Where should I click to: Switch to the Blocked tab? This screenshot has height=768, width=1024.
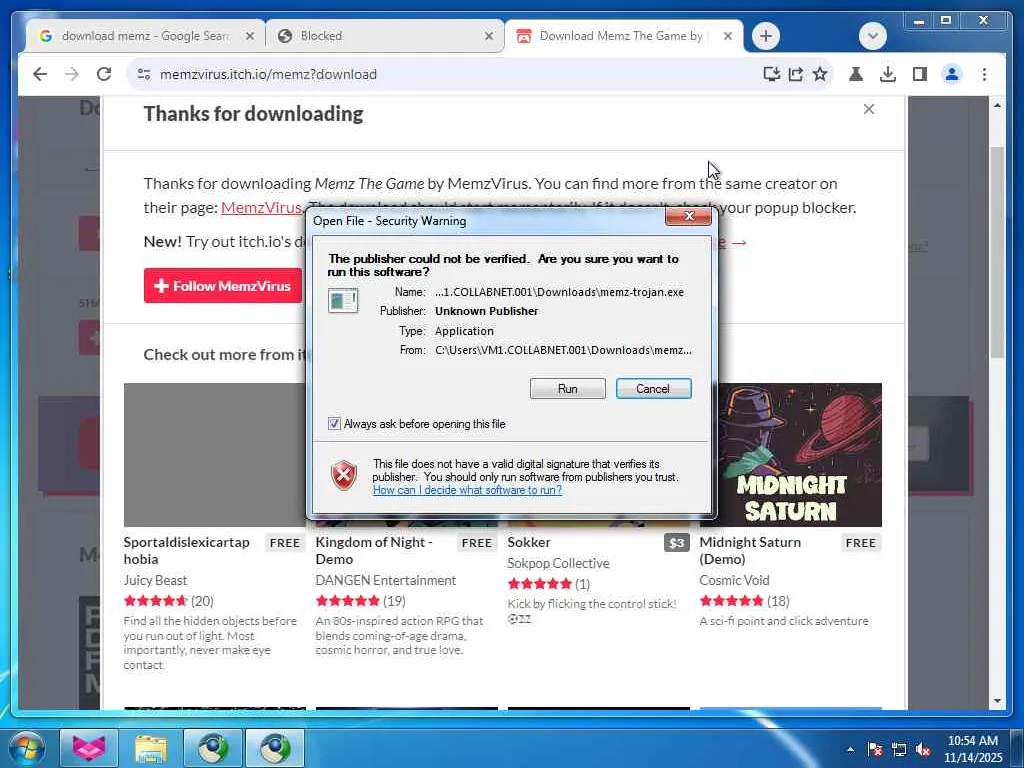click(x=385, y=36)
